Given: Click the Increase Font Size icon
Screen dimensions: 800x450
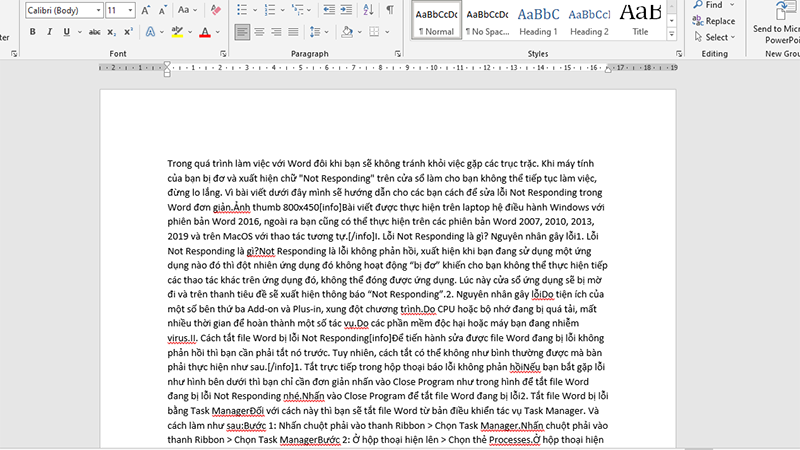Looking at the screenshot, I should (x=147, y=10).
